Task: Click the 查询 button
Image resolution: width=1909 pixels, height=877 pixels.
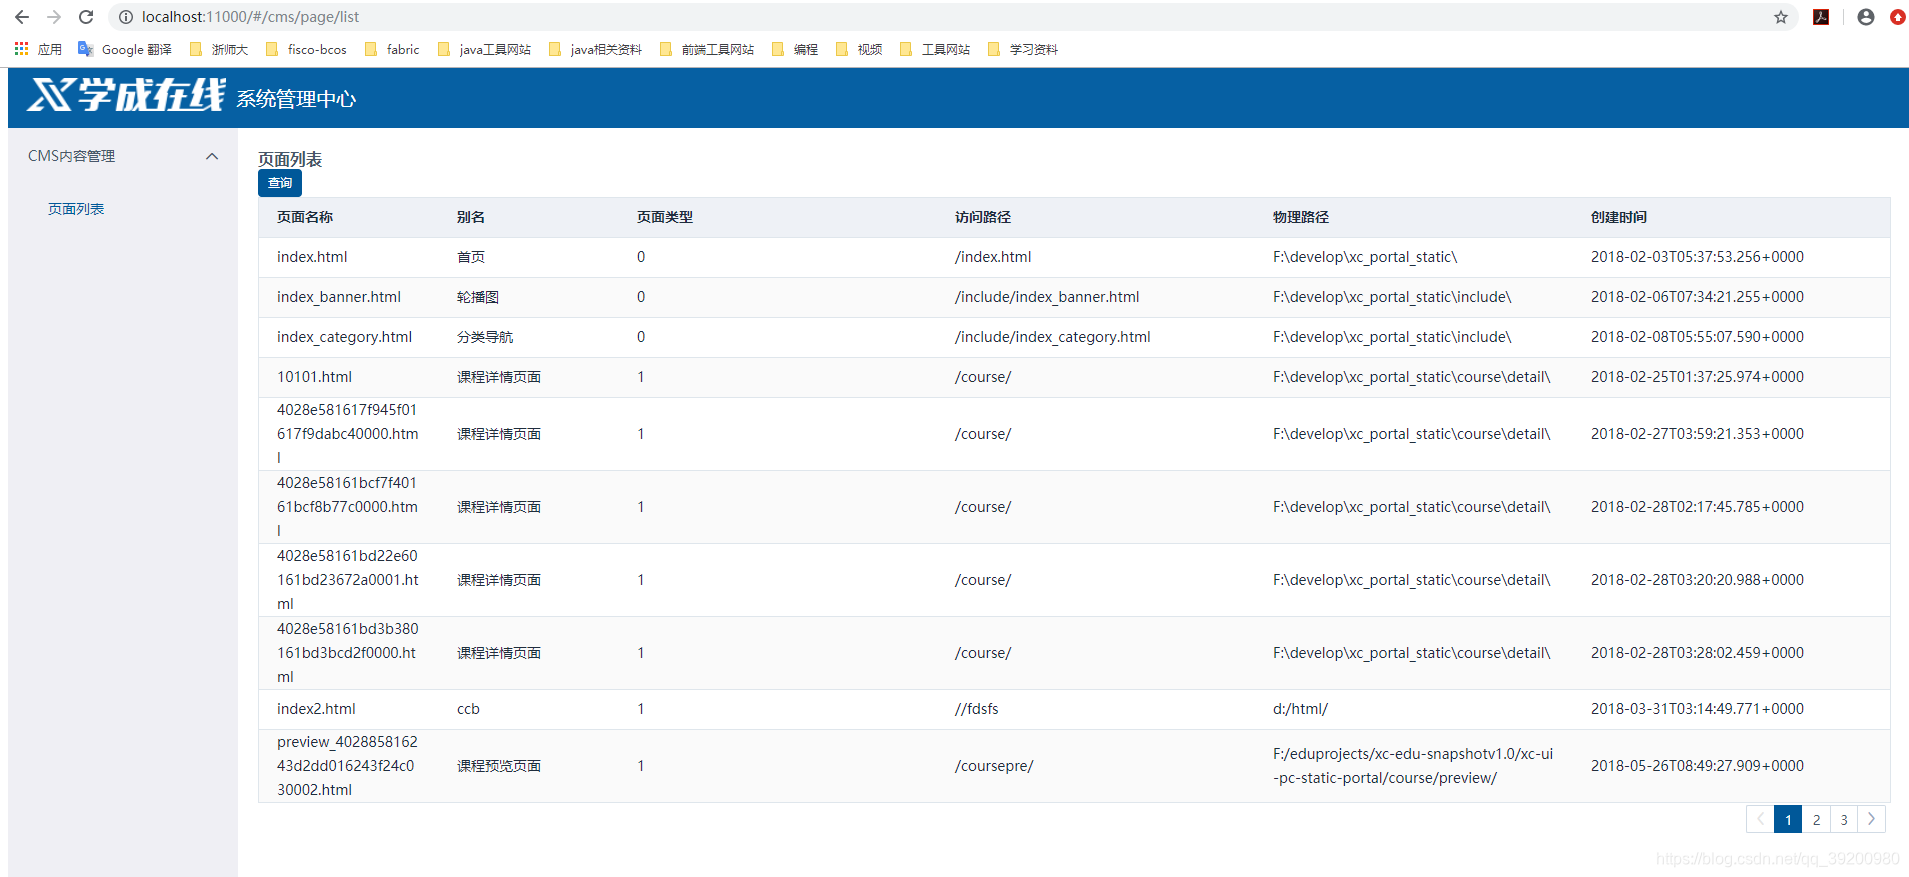Action: (280, 183)
